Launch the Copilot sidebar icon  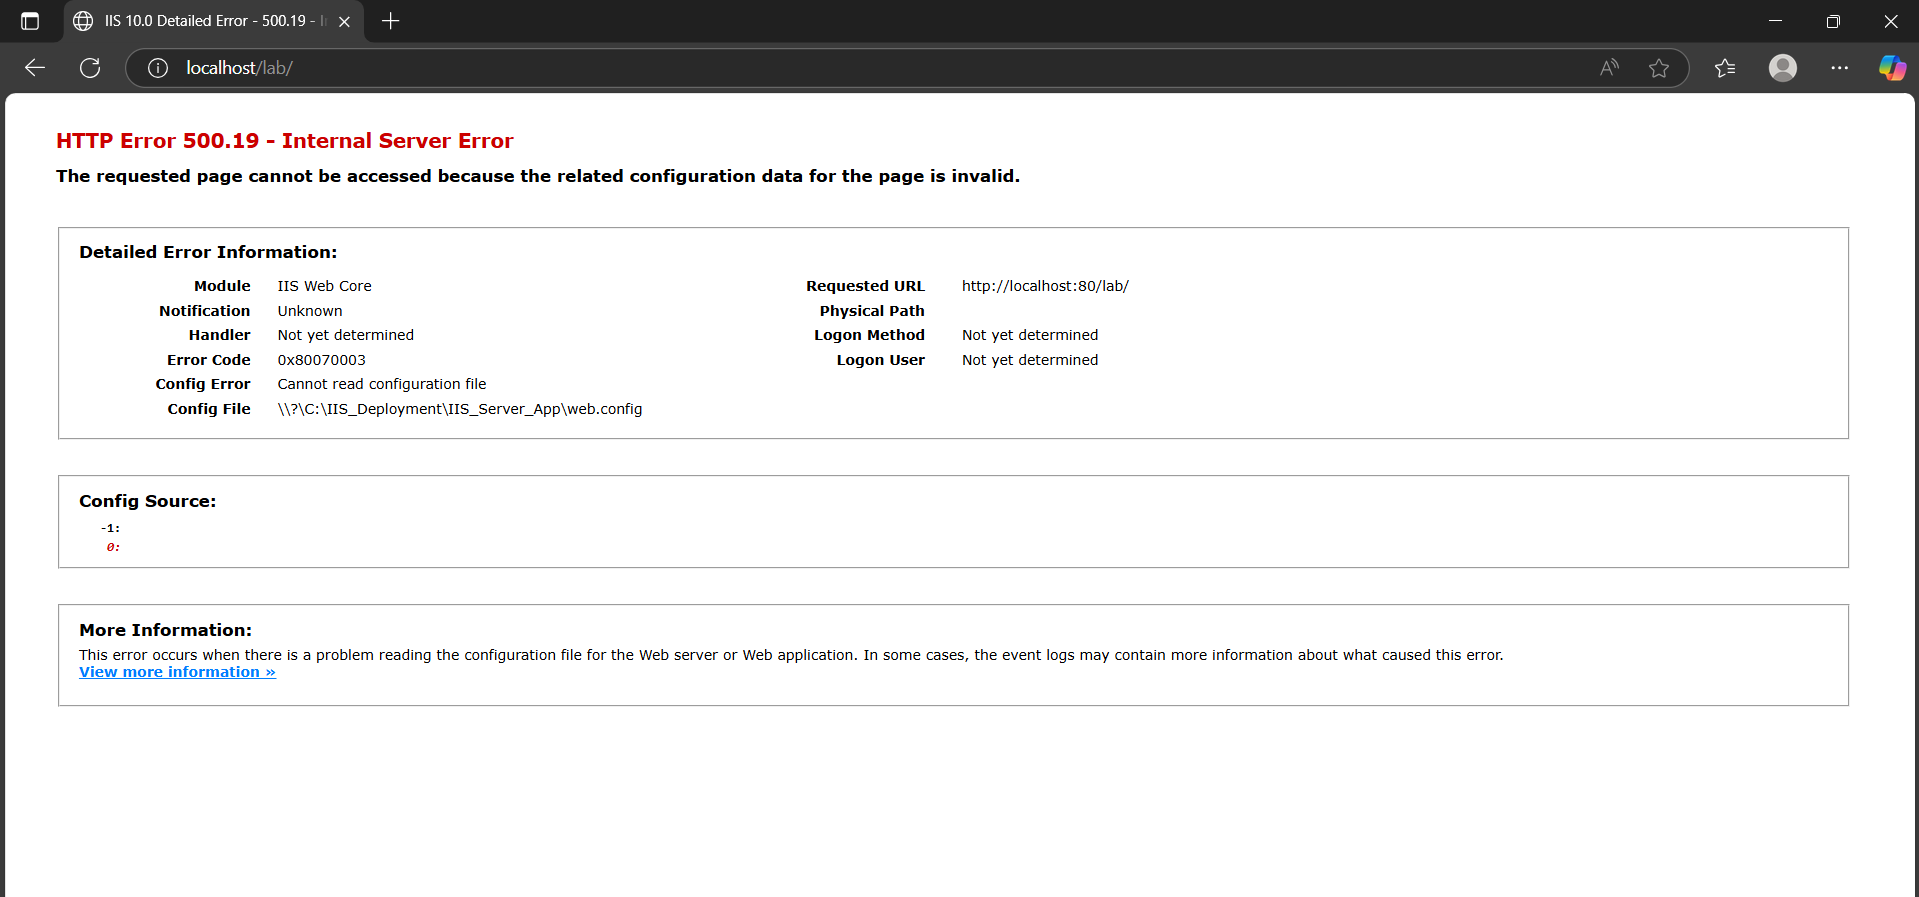pyautogui.click(x=1892, y=68)
